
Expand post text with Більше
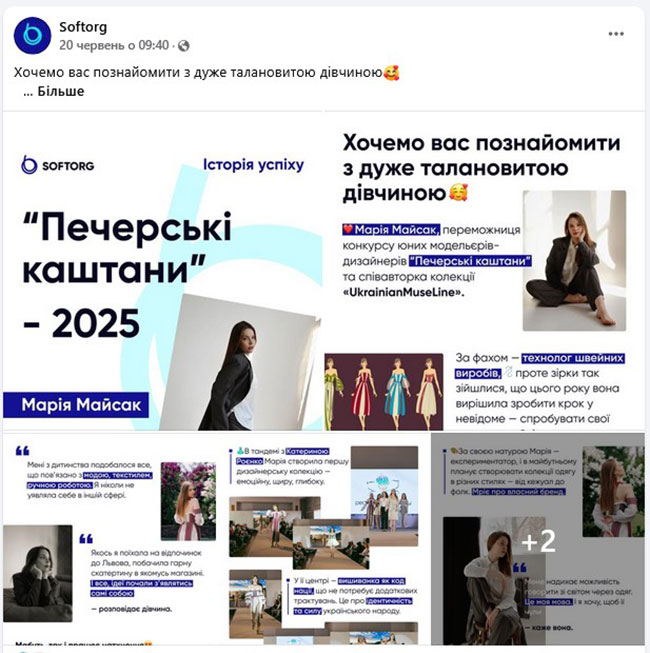(x=61, y=91)
